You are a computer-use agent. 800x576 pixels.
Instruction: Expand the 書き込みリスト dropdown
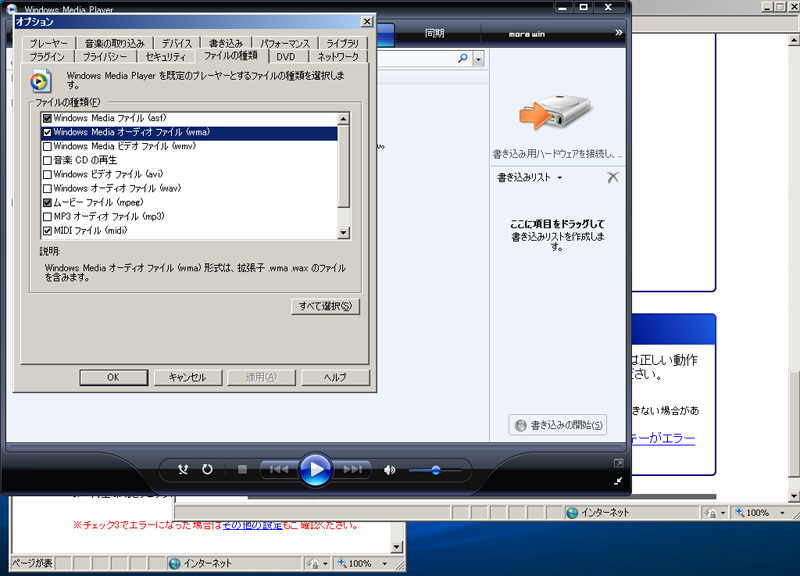point(560,178)
